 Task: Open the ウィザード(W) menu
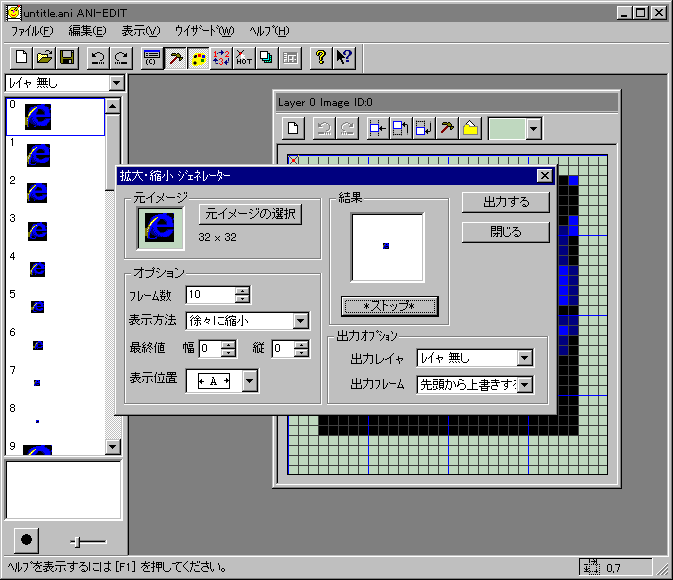click(x=205, y=31)
